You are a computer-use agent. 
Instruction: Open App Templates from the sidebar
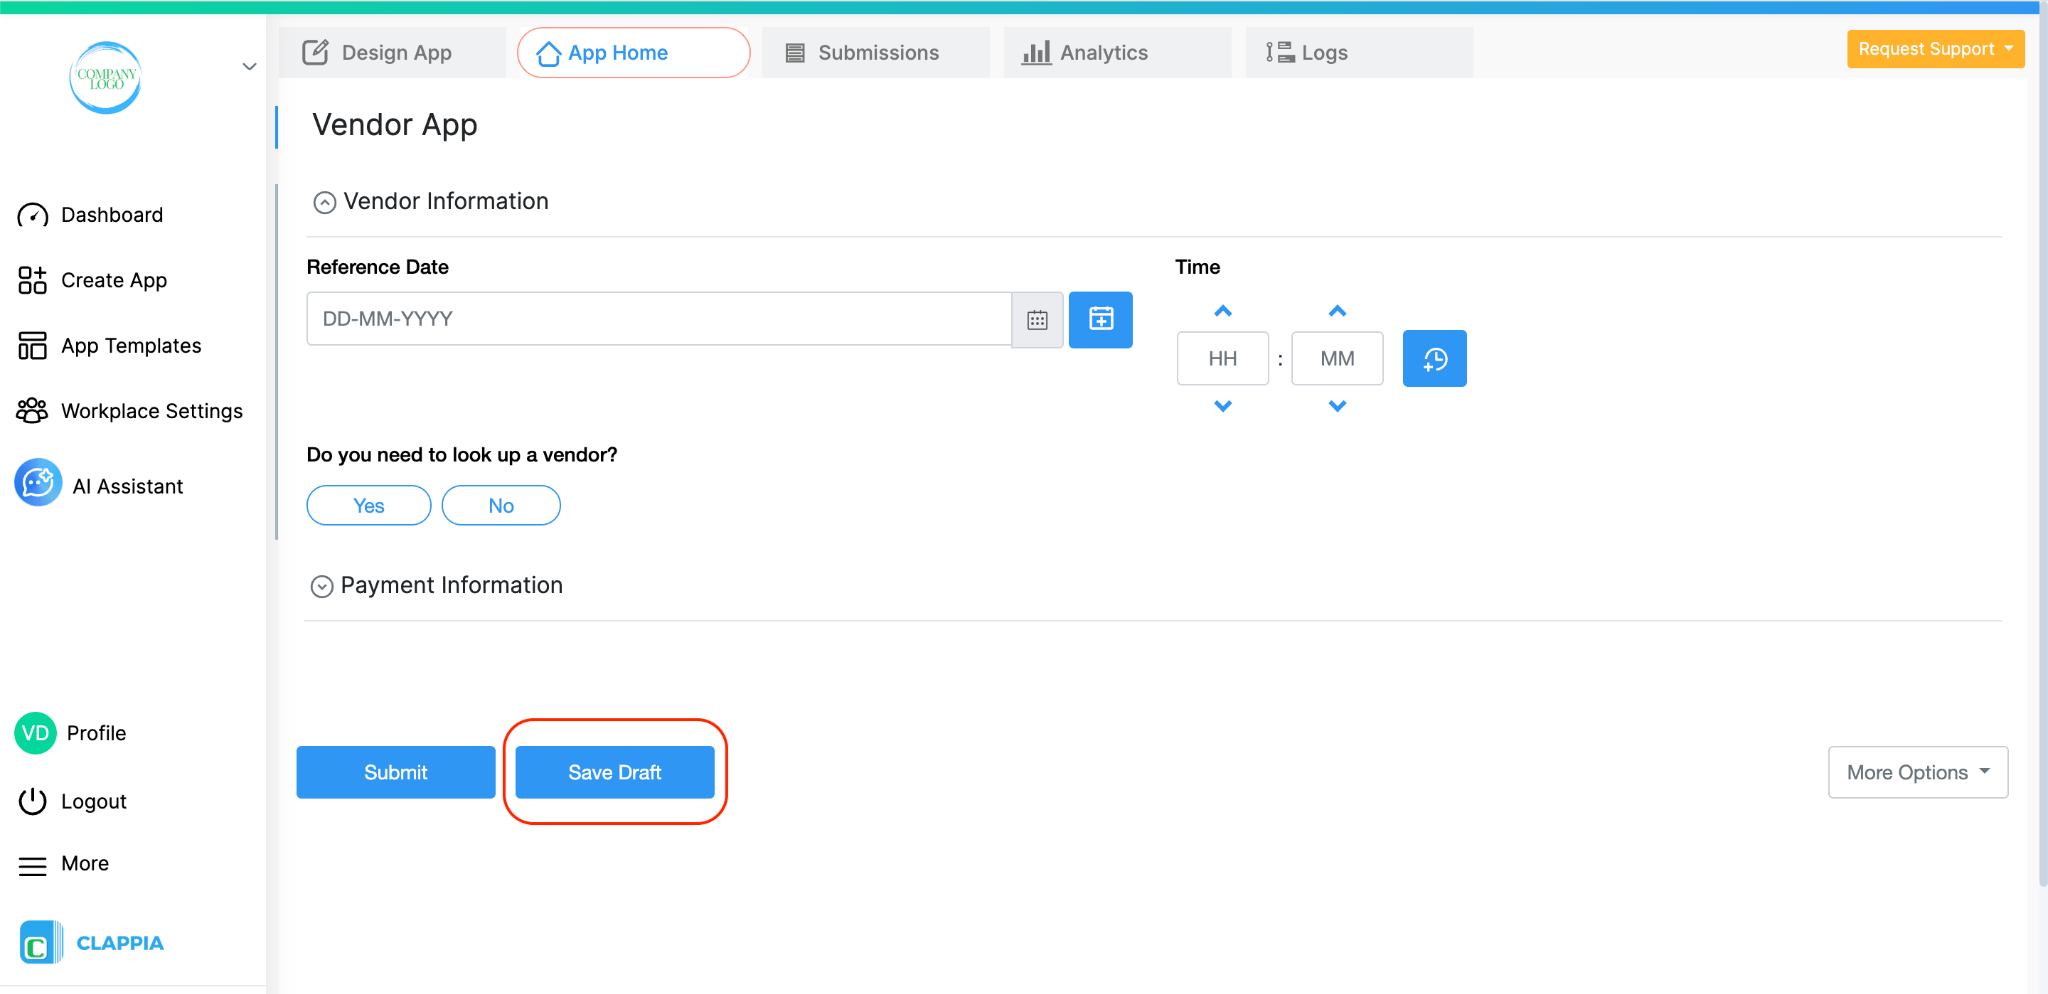pyautogui.click(x=130, y=345)
